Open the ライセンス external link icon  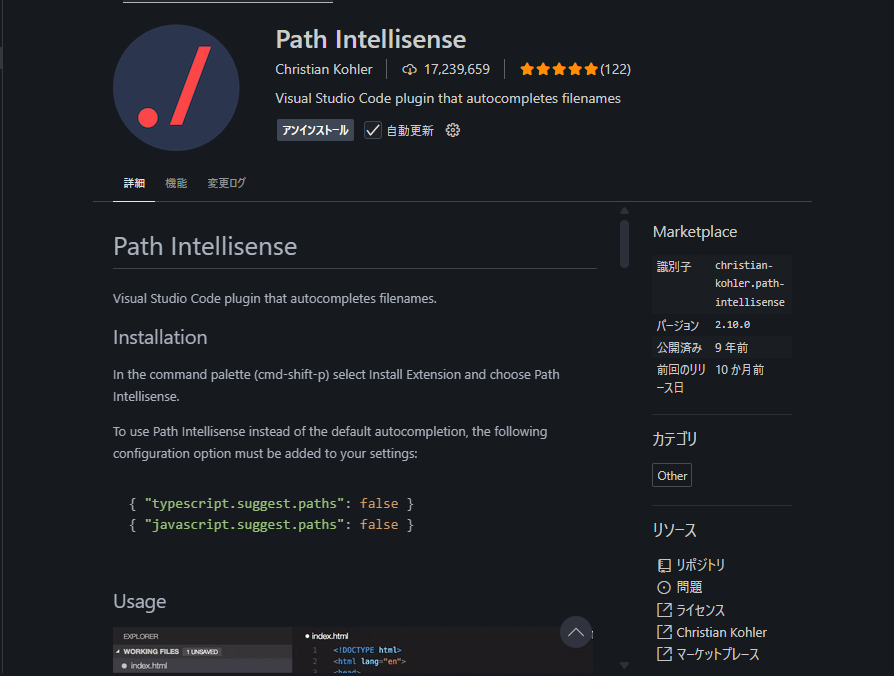tap(663, 609)
